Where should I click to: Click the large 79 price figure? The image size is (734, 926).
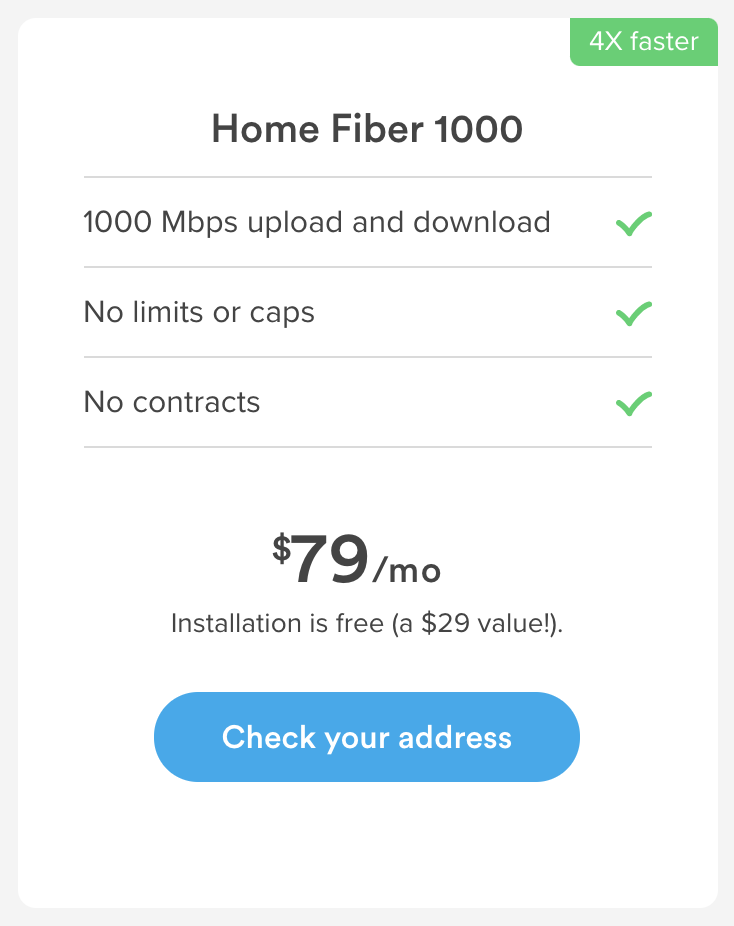(x=330, y=559)
